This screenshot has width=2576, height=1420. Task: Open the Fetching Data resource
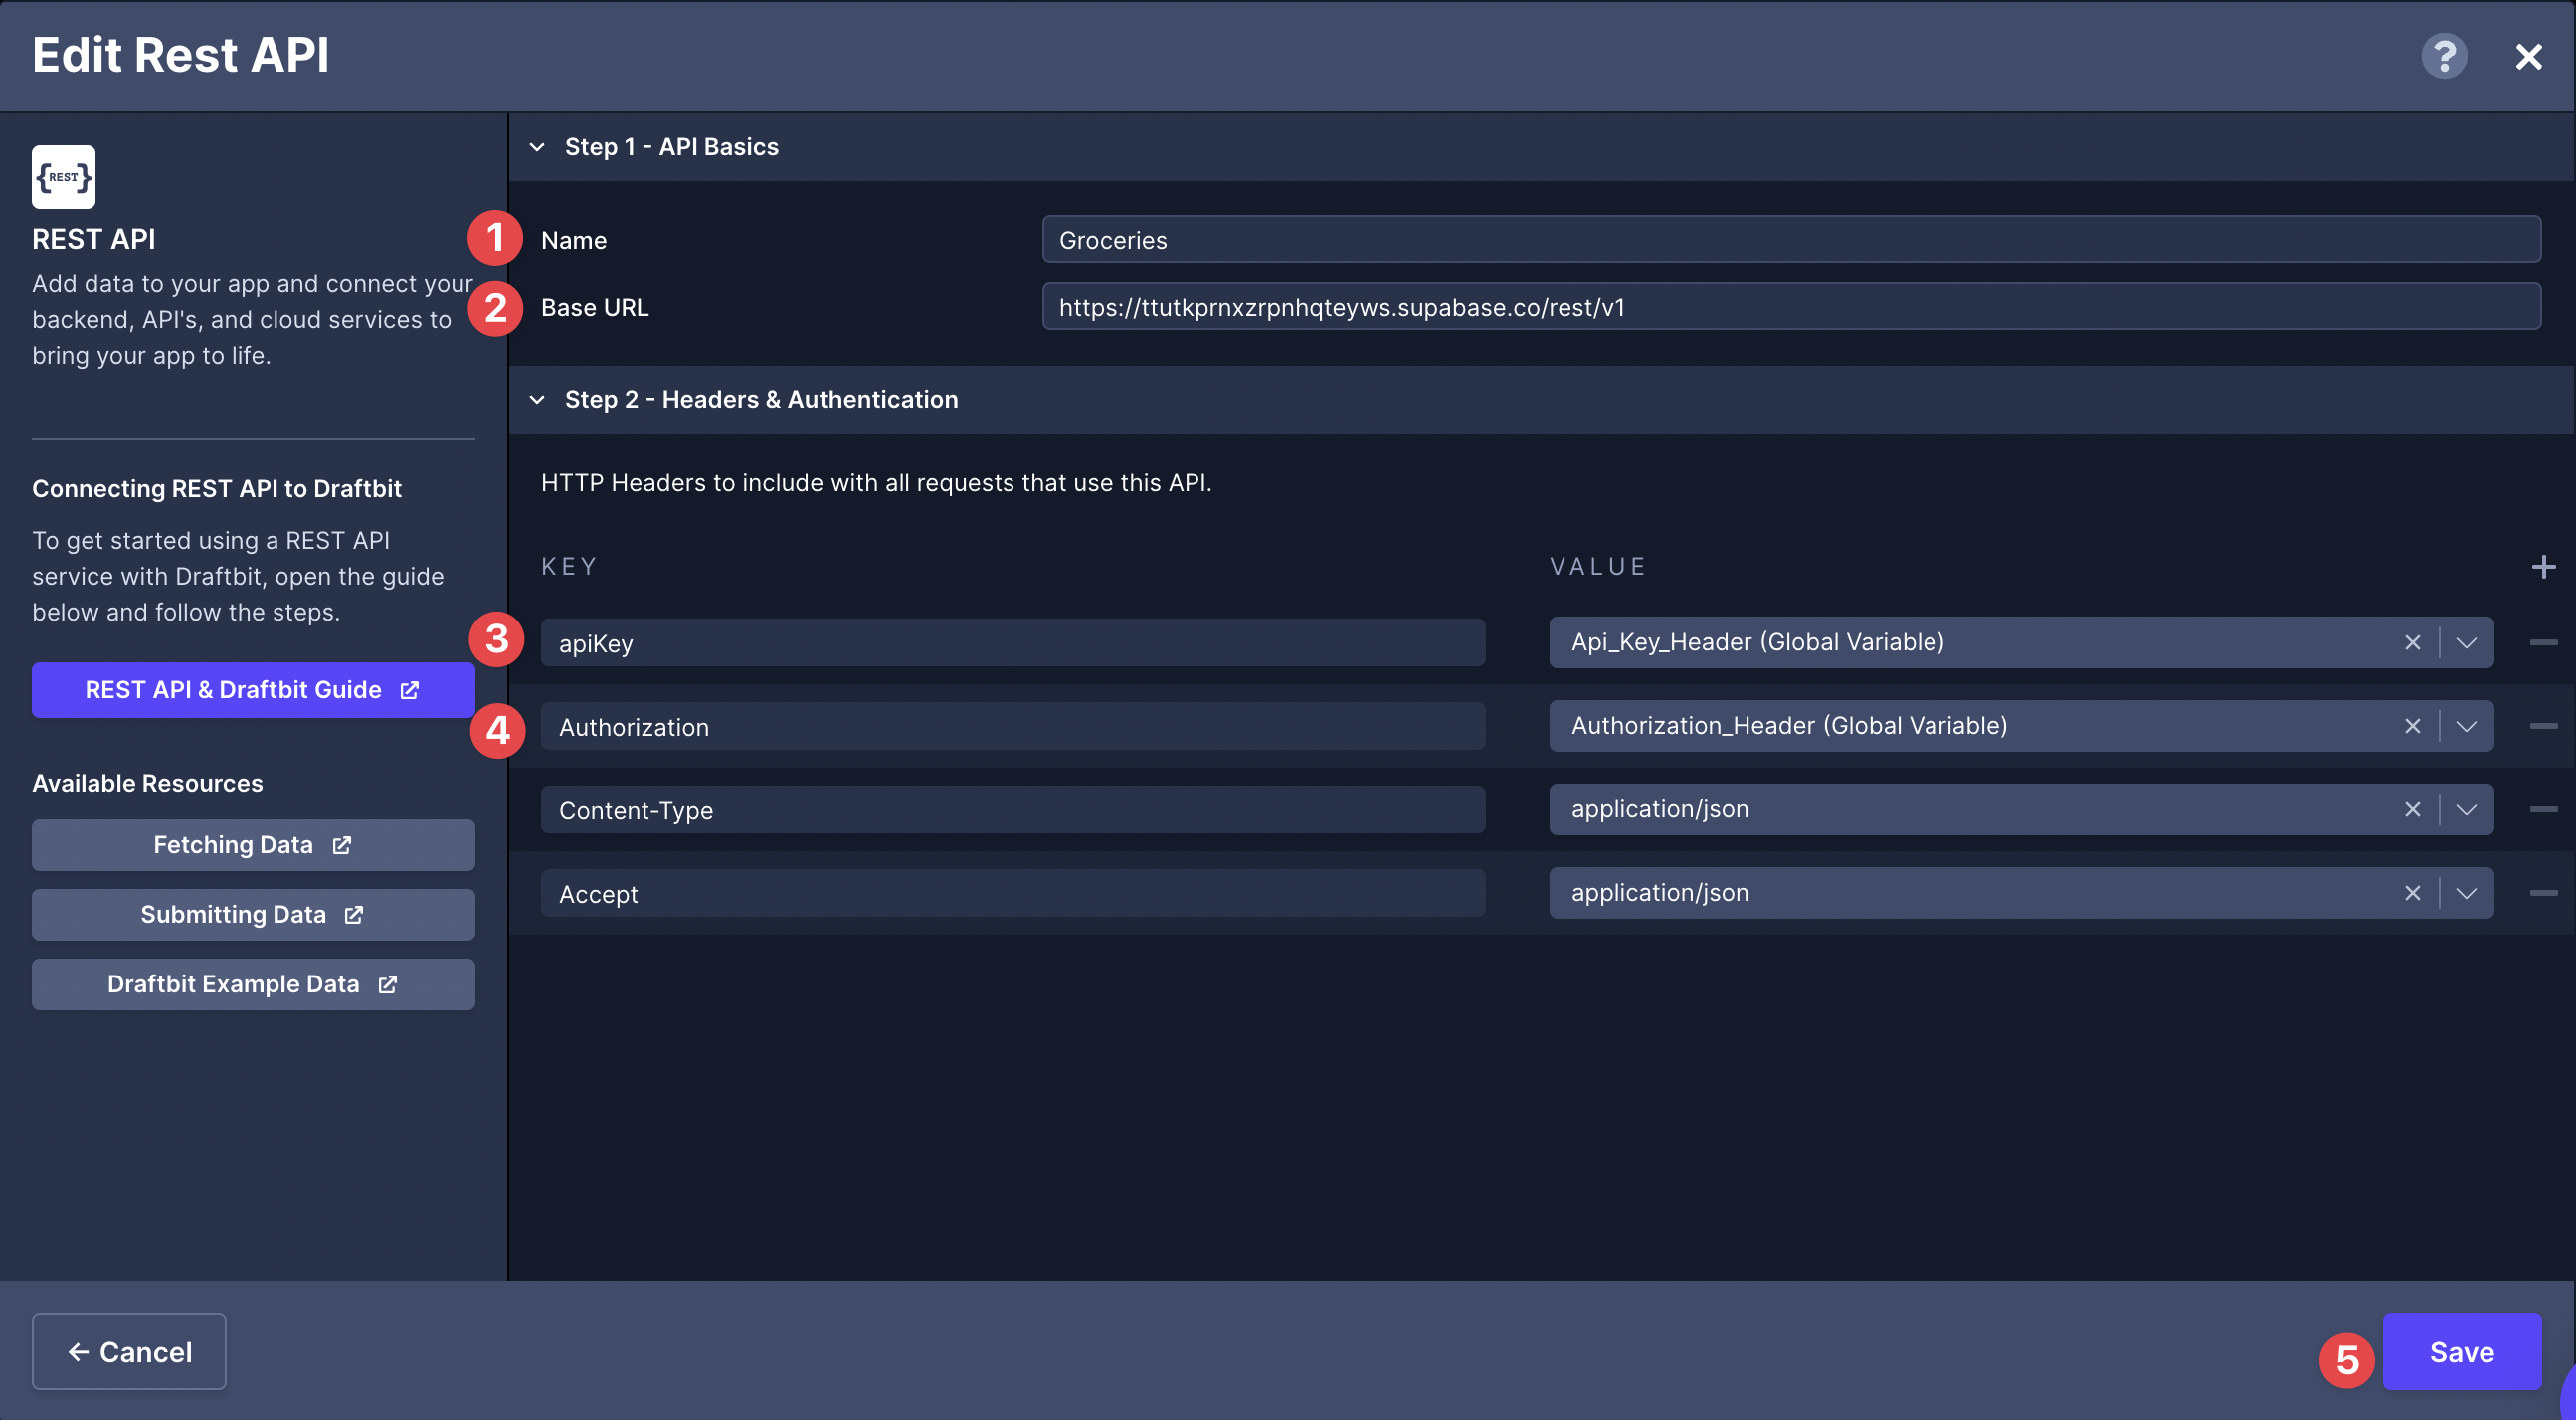click(253, 845)
